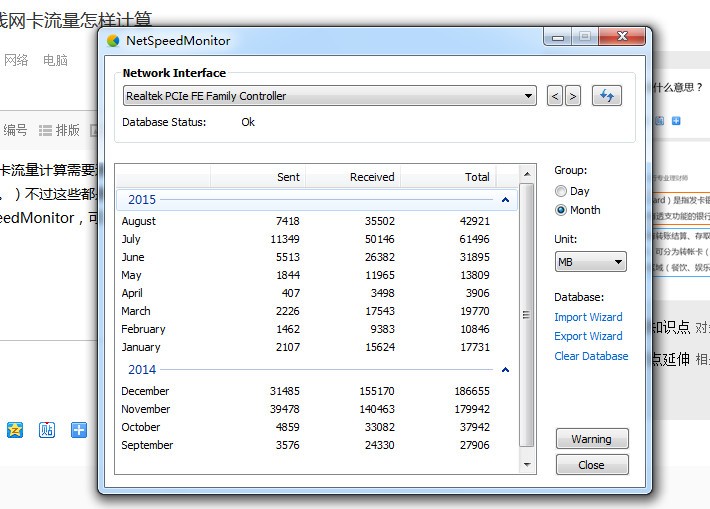
Task: Click December total value 186655
Action: tap(472, 391)
